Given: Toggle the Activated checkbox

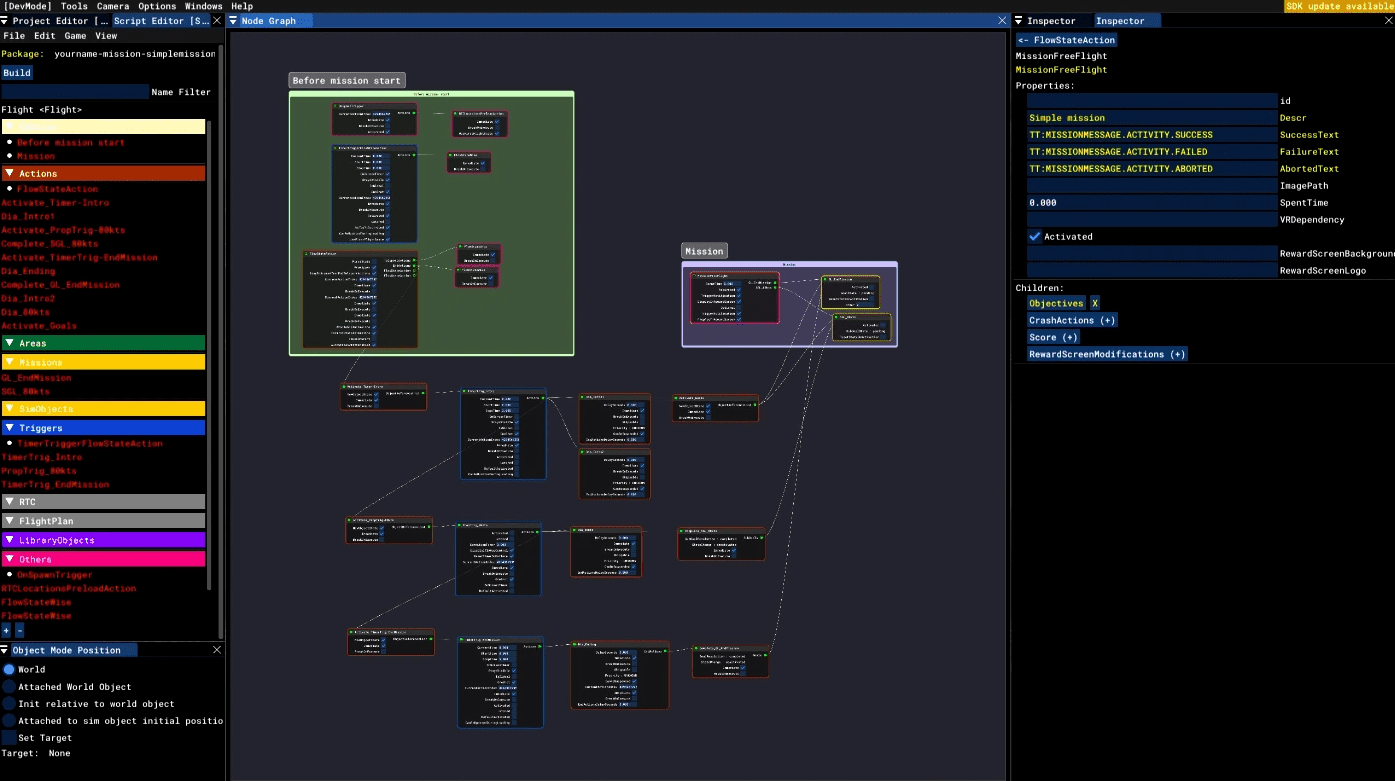Looking at the screenshot, I should coord(1035,237).
